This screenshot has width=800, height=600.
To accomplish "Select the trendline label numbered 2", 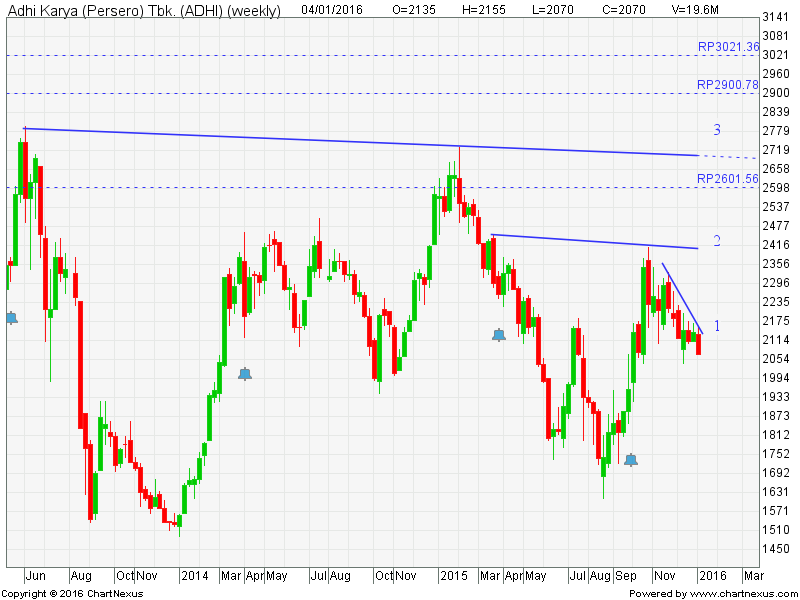I will click(x=717, y=241).
